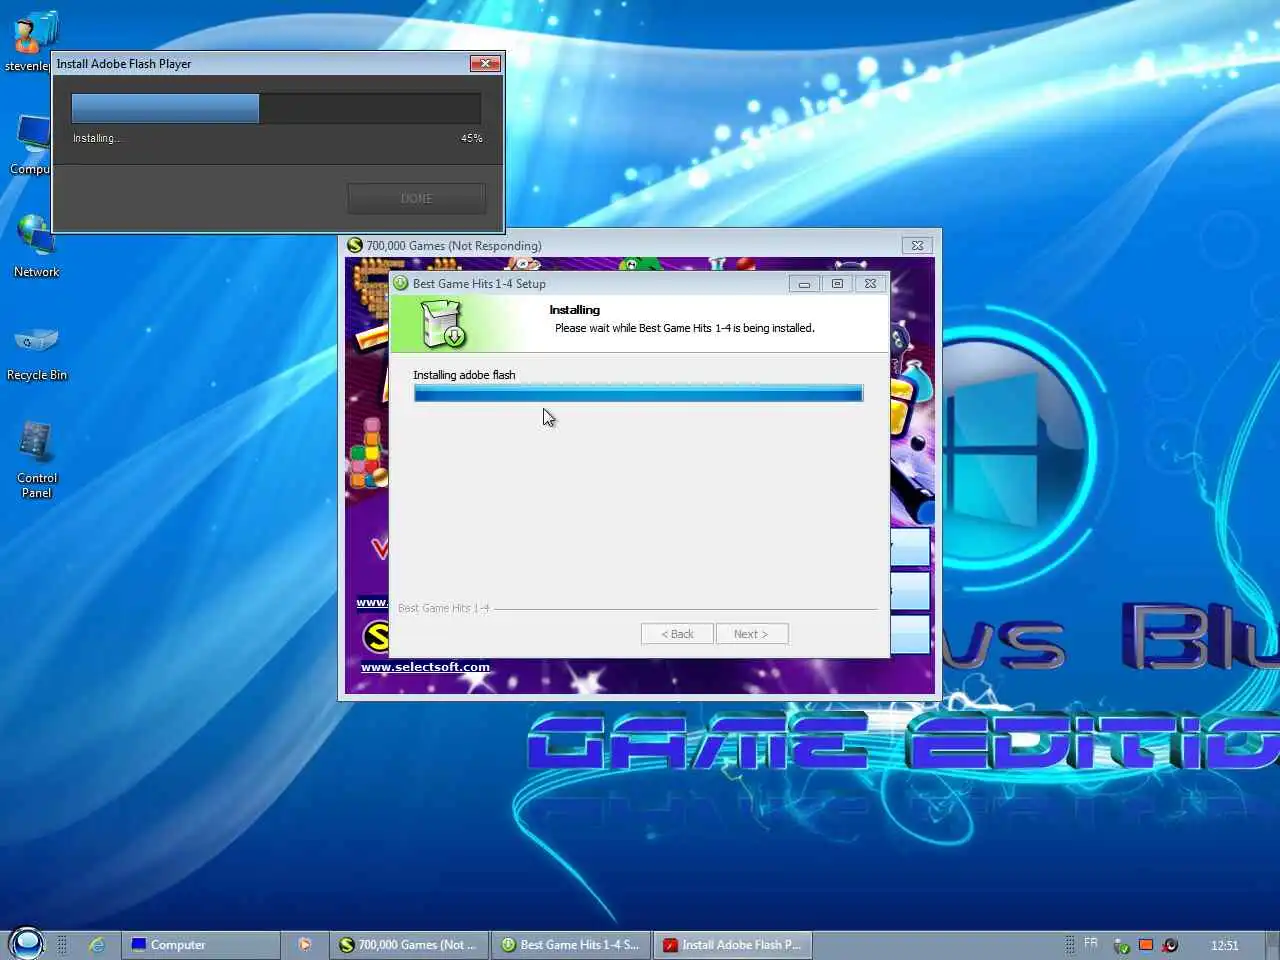
Task: Click the Best Game Hits Setup title icon
Action: click(401, 283)
